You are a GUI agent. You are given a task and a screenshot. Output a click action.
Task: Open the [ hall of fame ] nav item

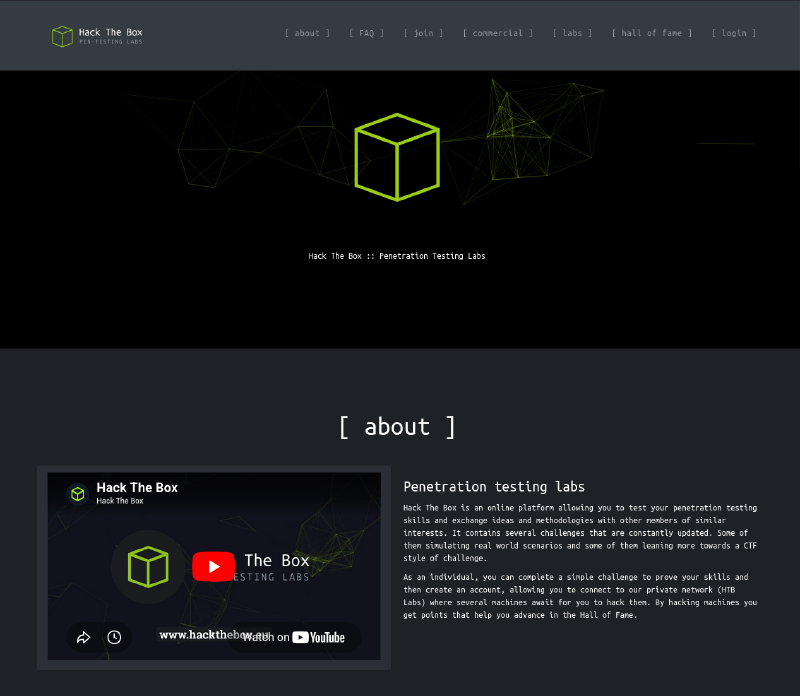[652, 33]
